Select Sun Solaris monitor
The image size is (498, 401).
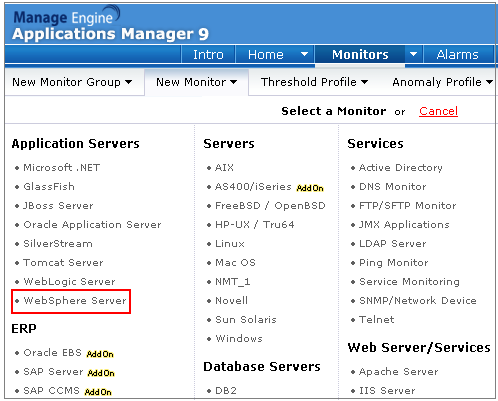click(x=246, y=320)
